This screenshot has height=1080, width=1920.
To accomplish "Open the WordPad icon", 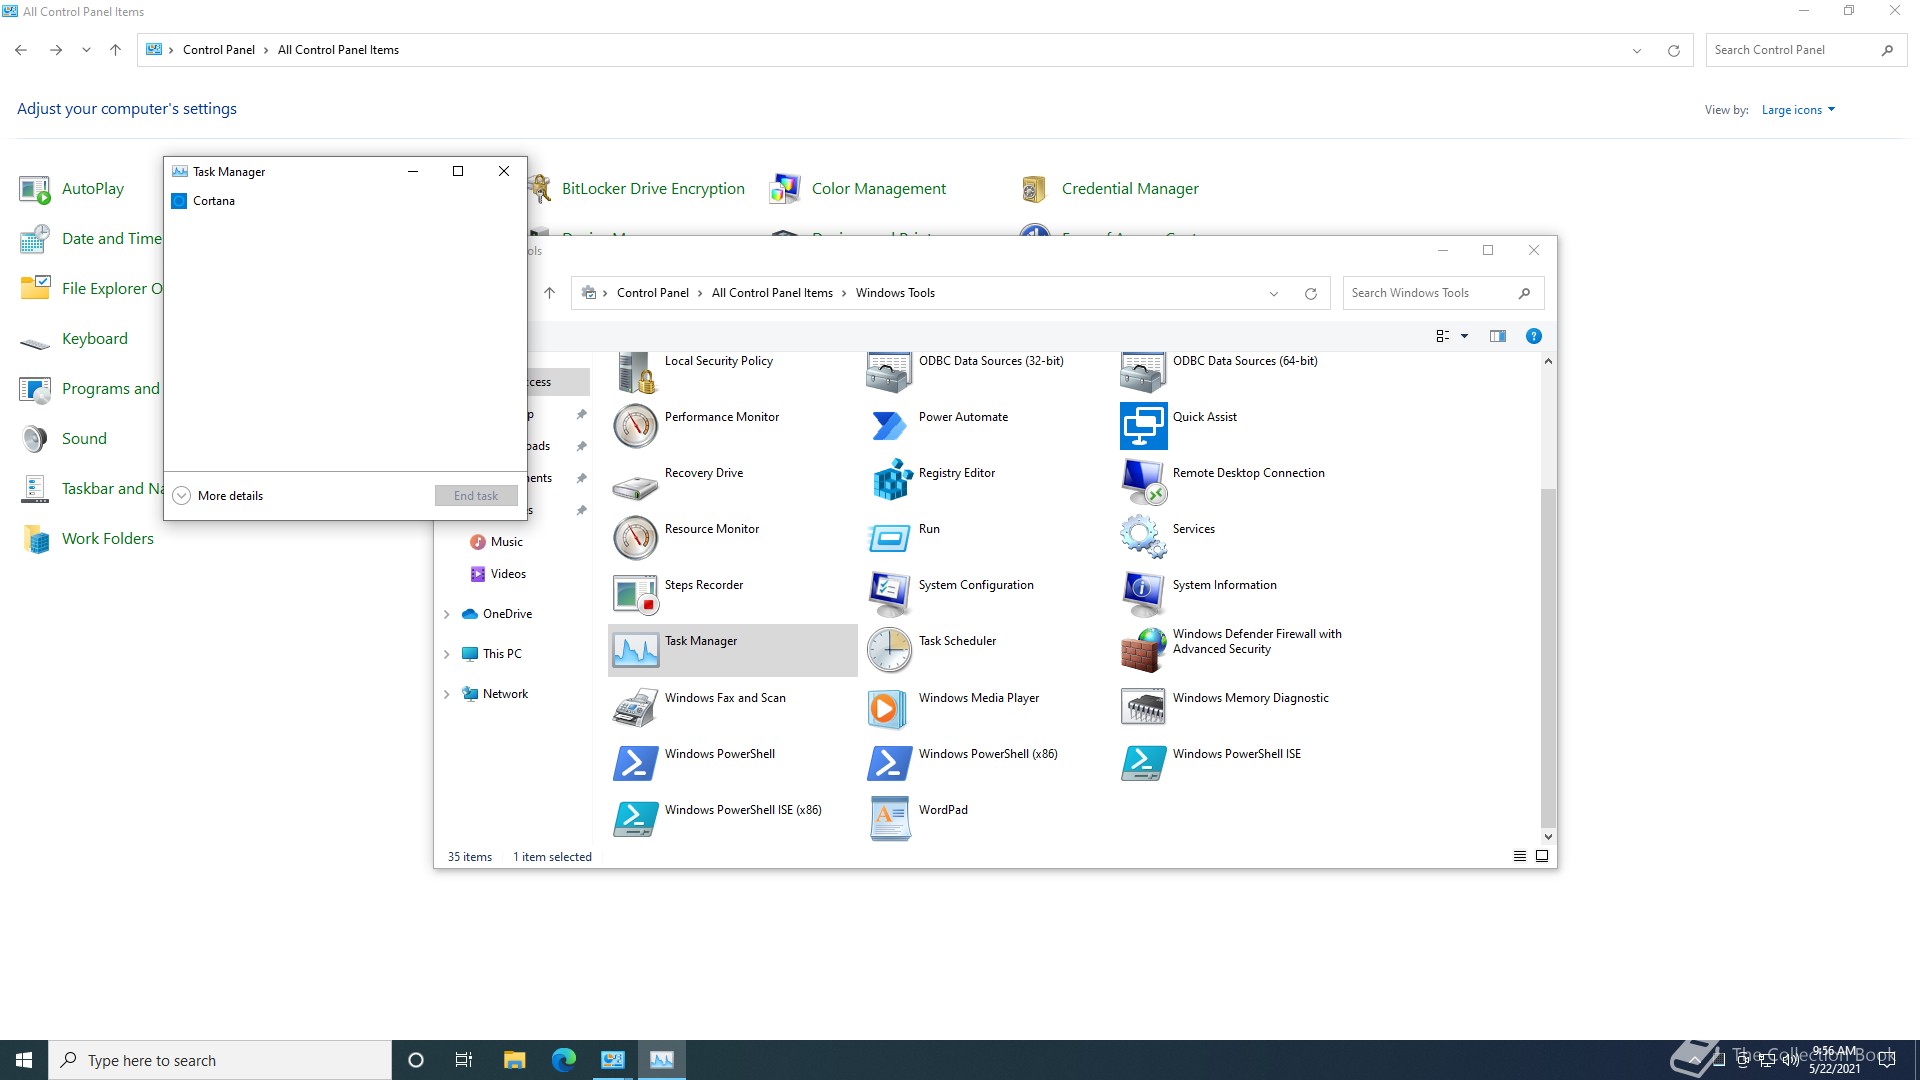I will pos(889,820).
